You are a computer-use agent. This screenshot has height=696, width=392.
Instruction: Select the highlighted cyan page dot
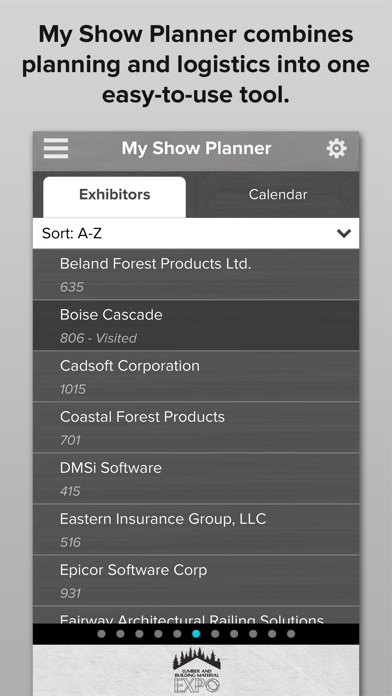pyautogui.click(x=196, y=634)
